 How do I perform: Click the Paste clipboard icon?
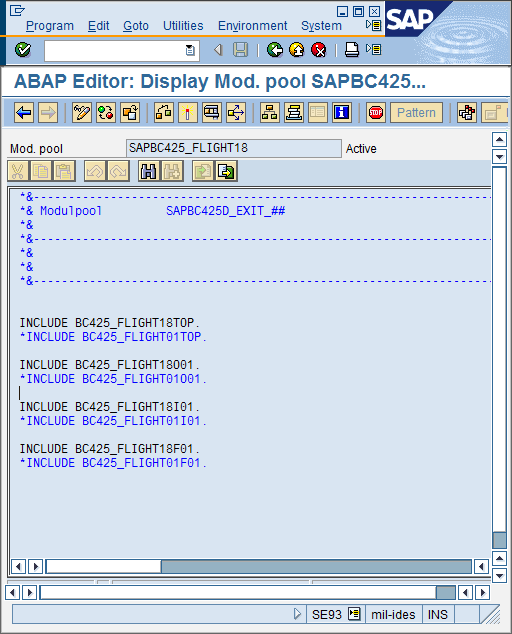point(64,171)
